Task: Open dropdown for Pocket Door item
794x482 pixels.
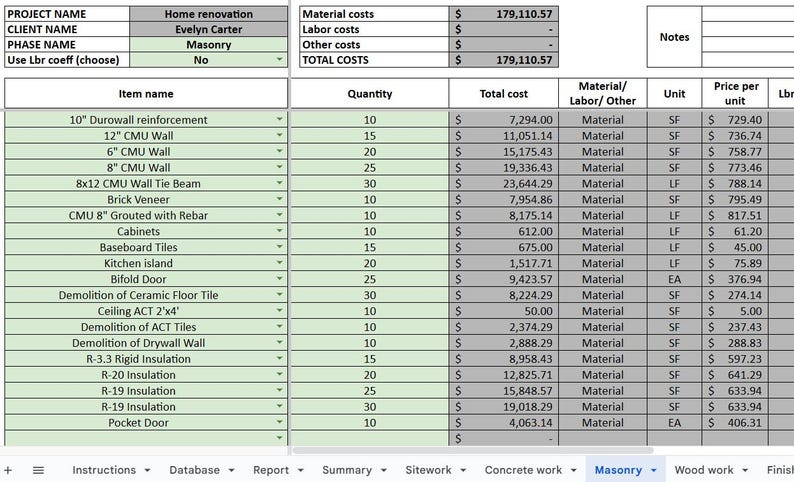Action: [x=279, y=422]
